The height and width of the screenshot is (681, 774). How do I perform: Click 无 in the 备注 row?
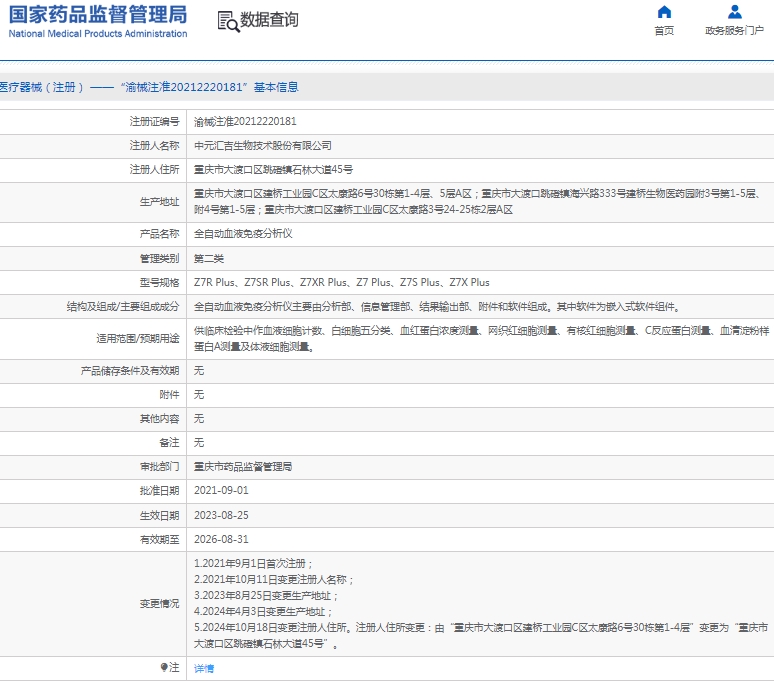pyautogui.click(x=199, y=443)
